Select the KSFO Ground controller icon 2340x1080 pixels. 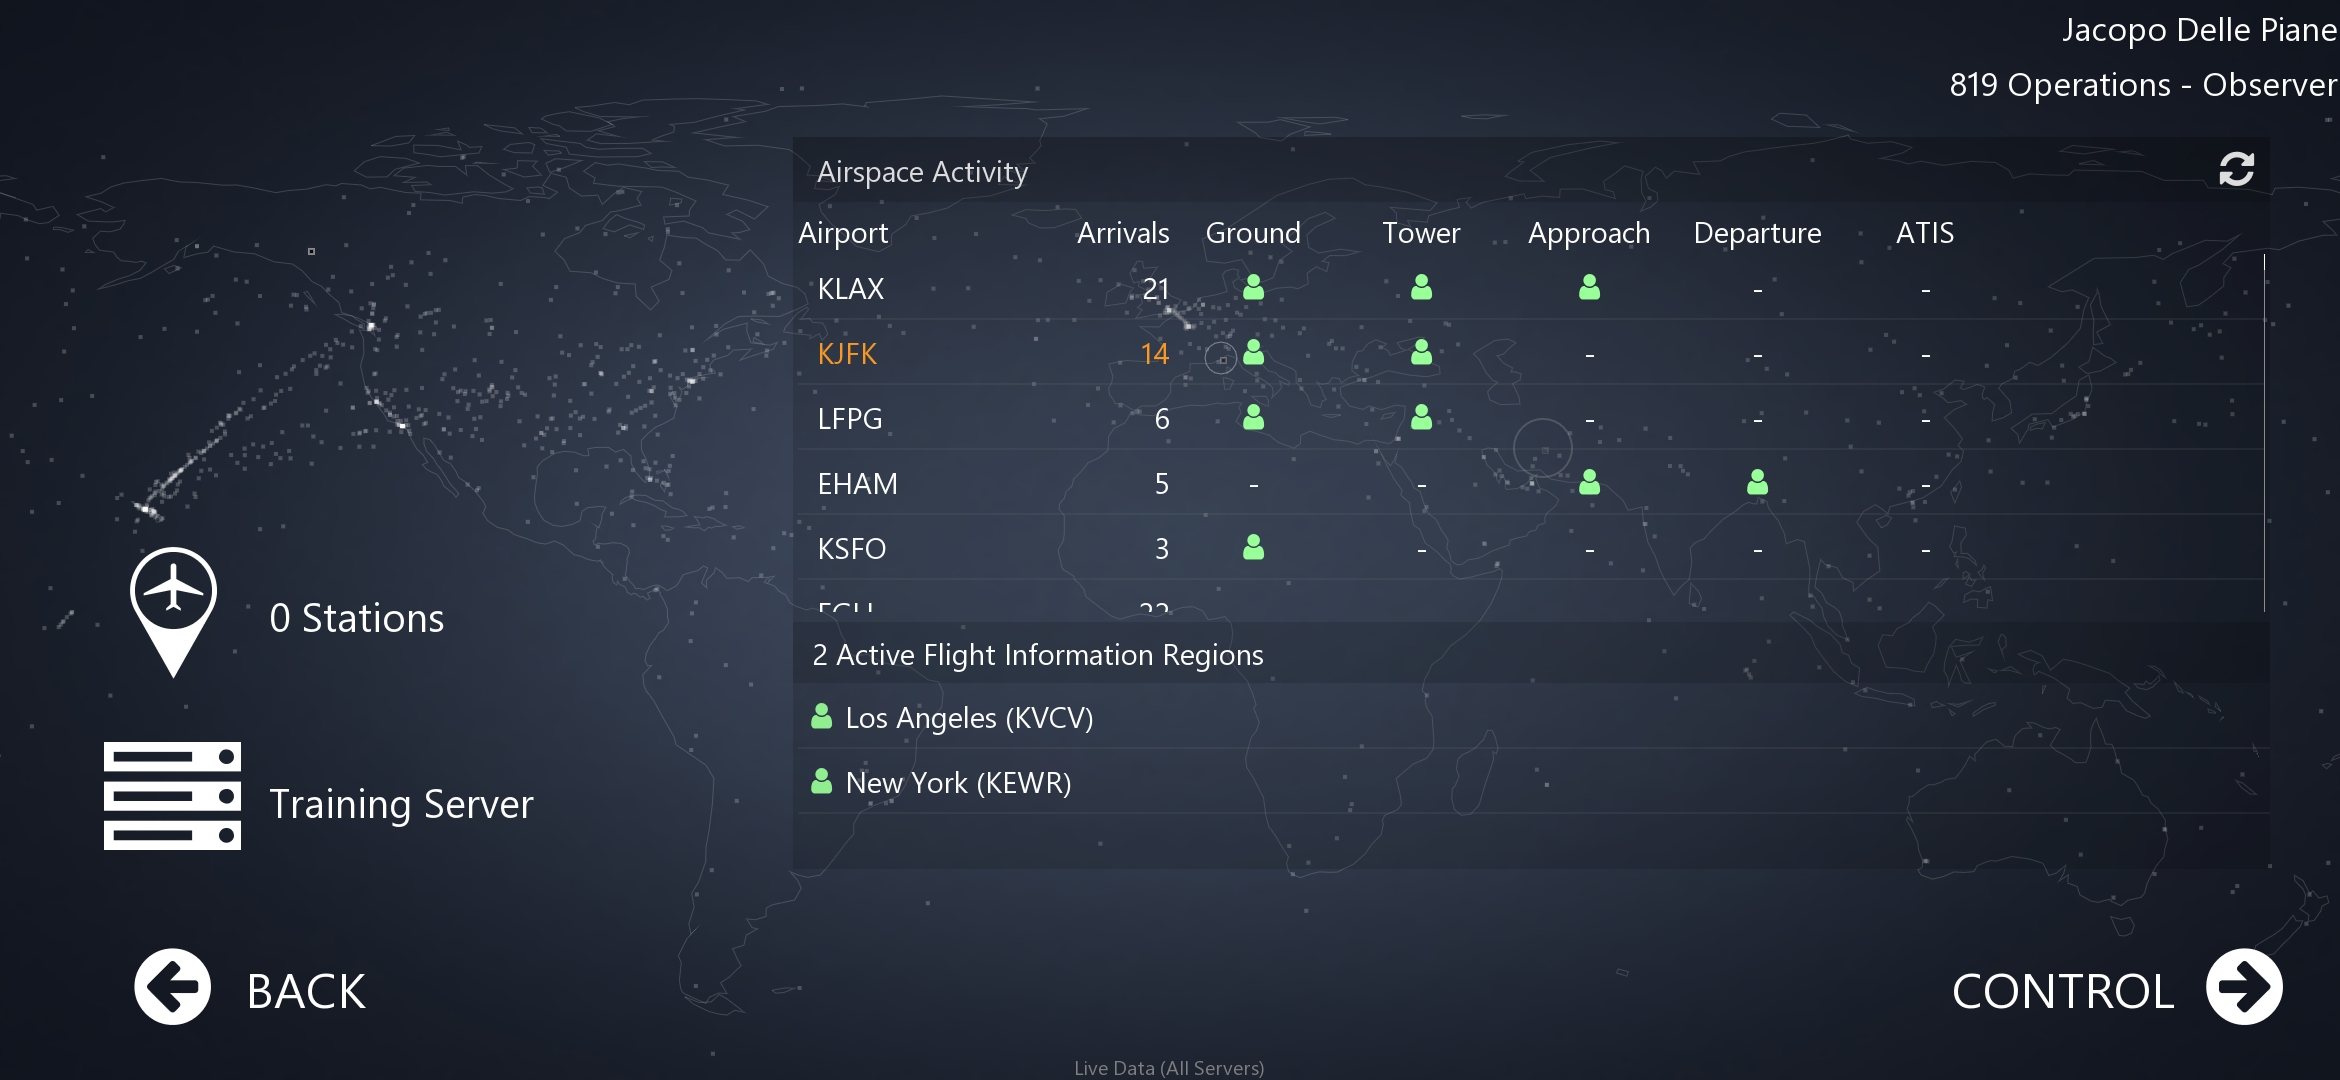click(1253, 547)
